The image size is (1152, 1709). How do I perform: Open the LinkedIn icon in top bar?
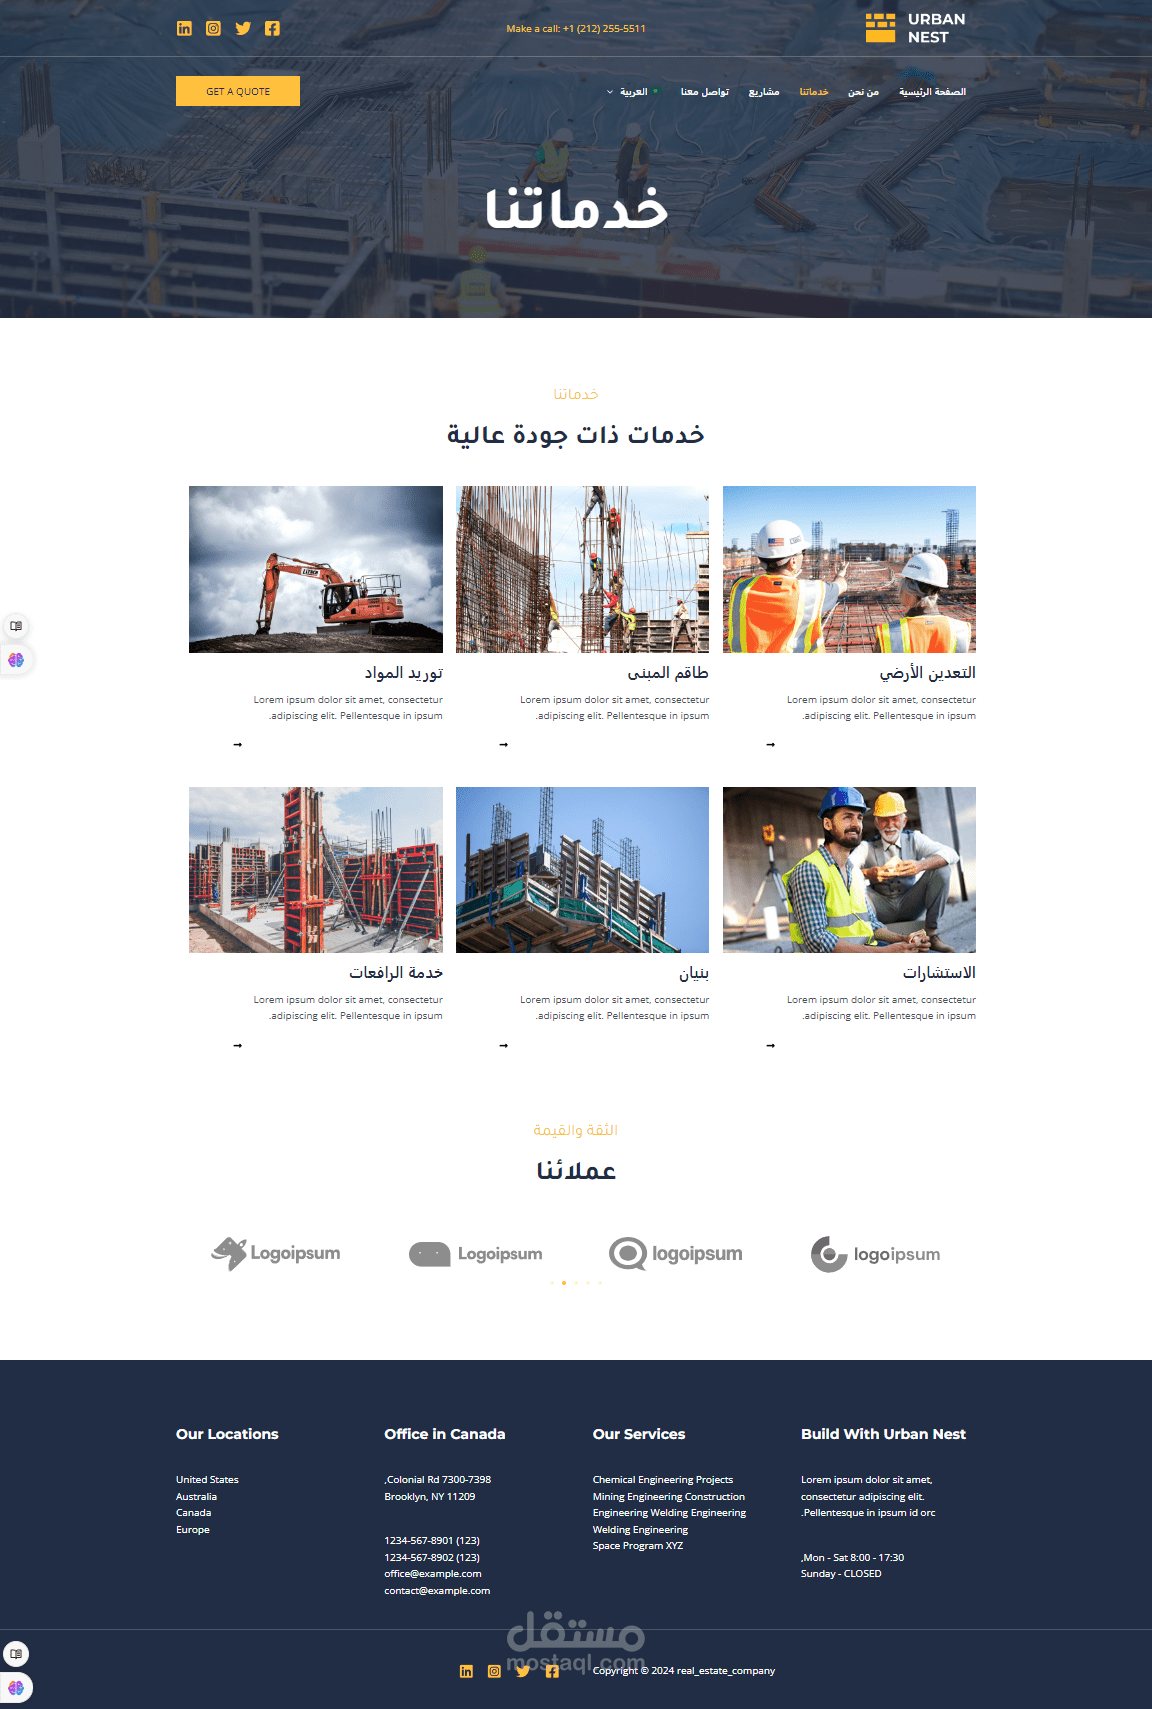[184, 28]
